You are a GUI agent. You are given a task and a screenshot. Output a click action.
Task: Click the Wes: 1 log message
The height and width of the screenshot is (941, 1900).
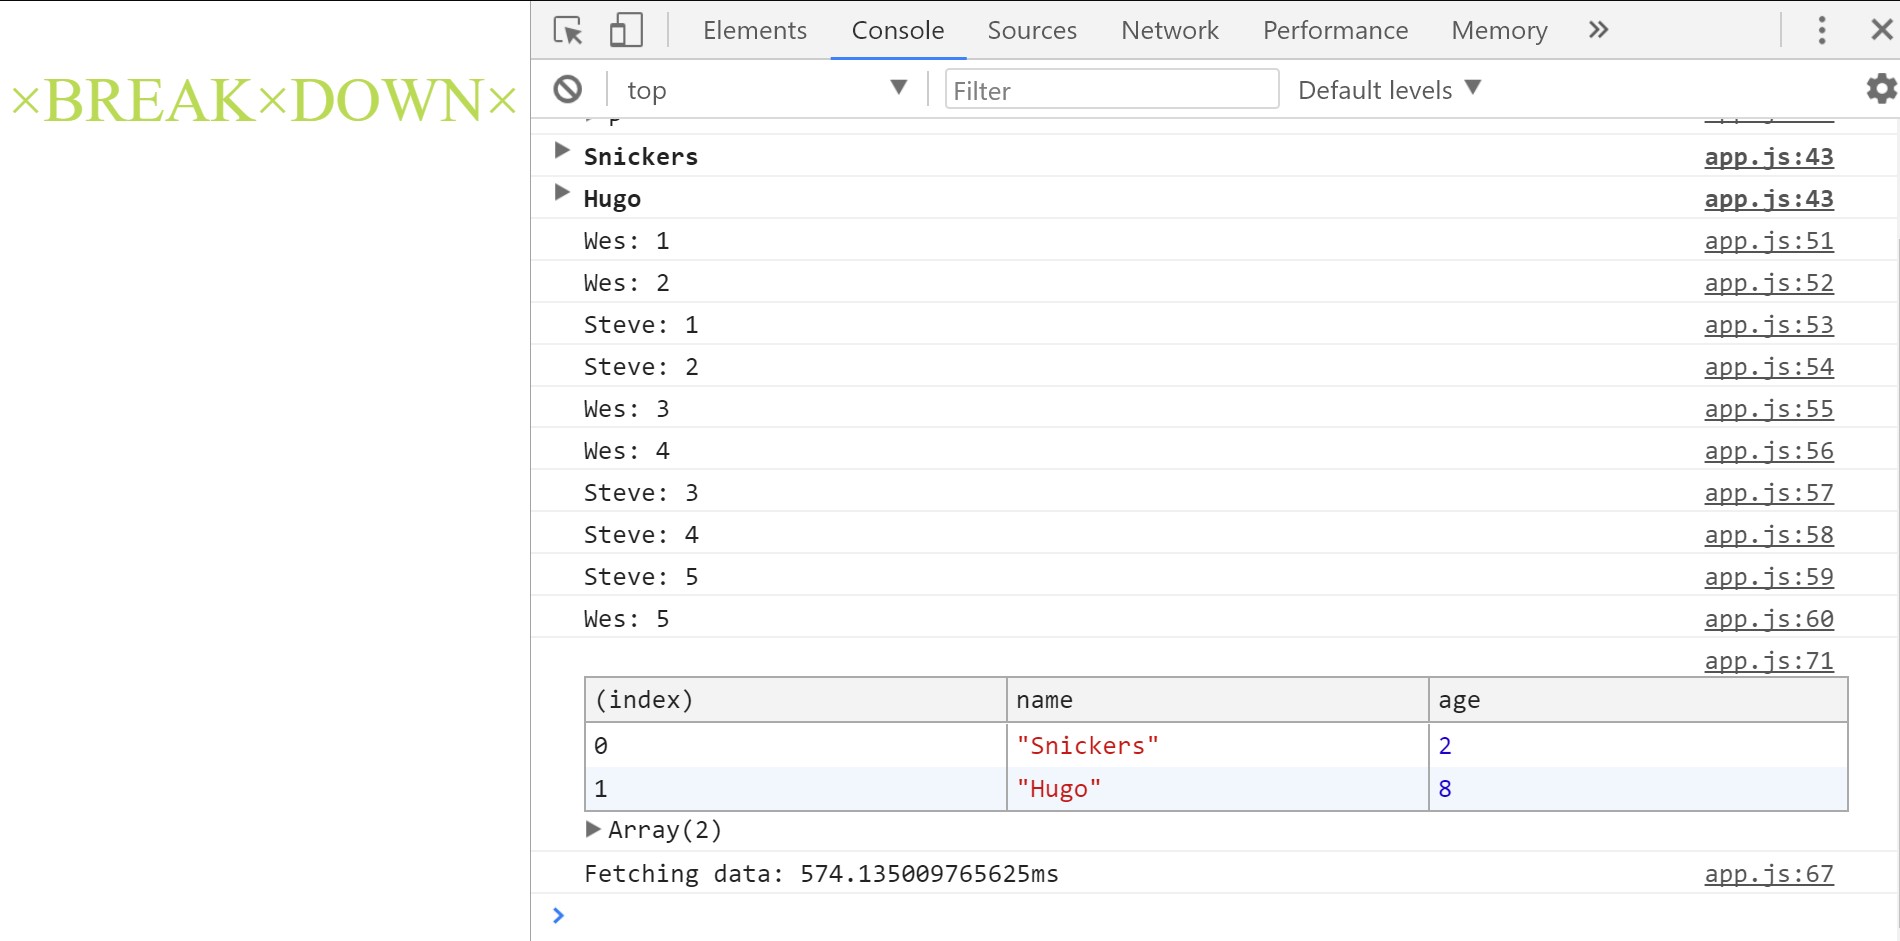(627, 241)
